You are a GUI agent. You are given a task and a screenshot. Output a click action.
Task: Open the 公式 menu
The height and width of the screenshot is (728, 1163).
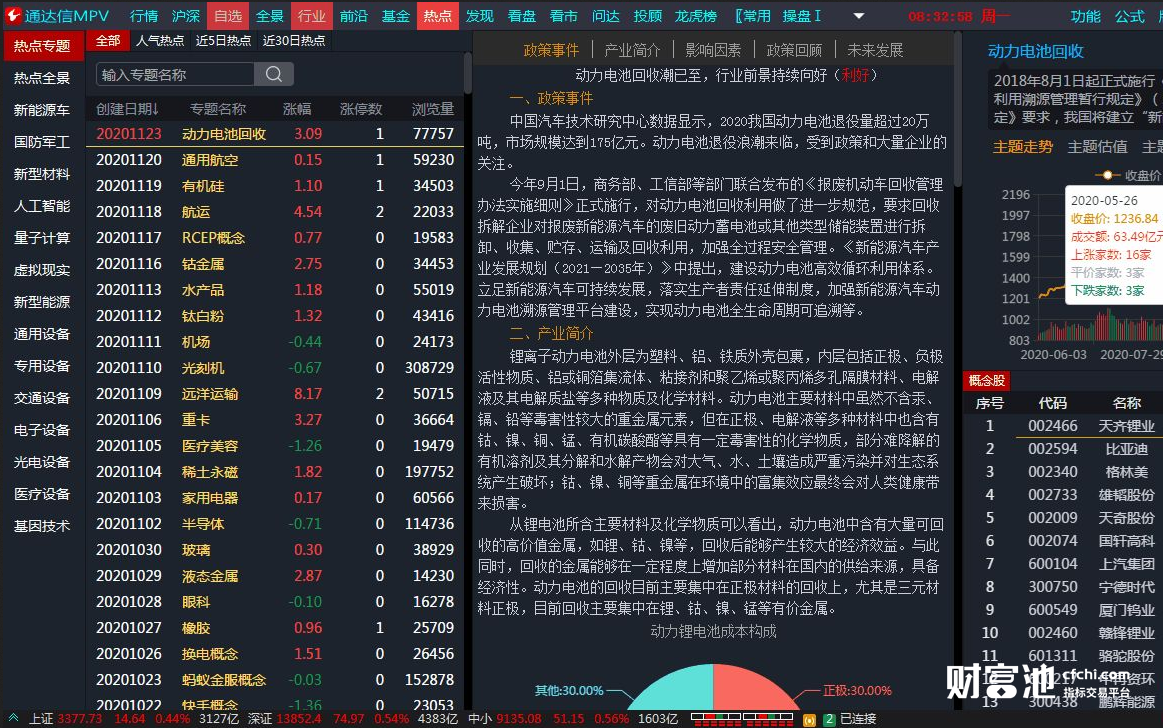[x=1130, y=16]
